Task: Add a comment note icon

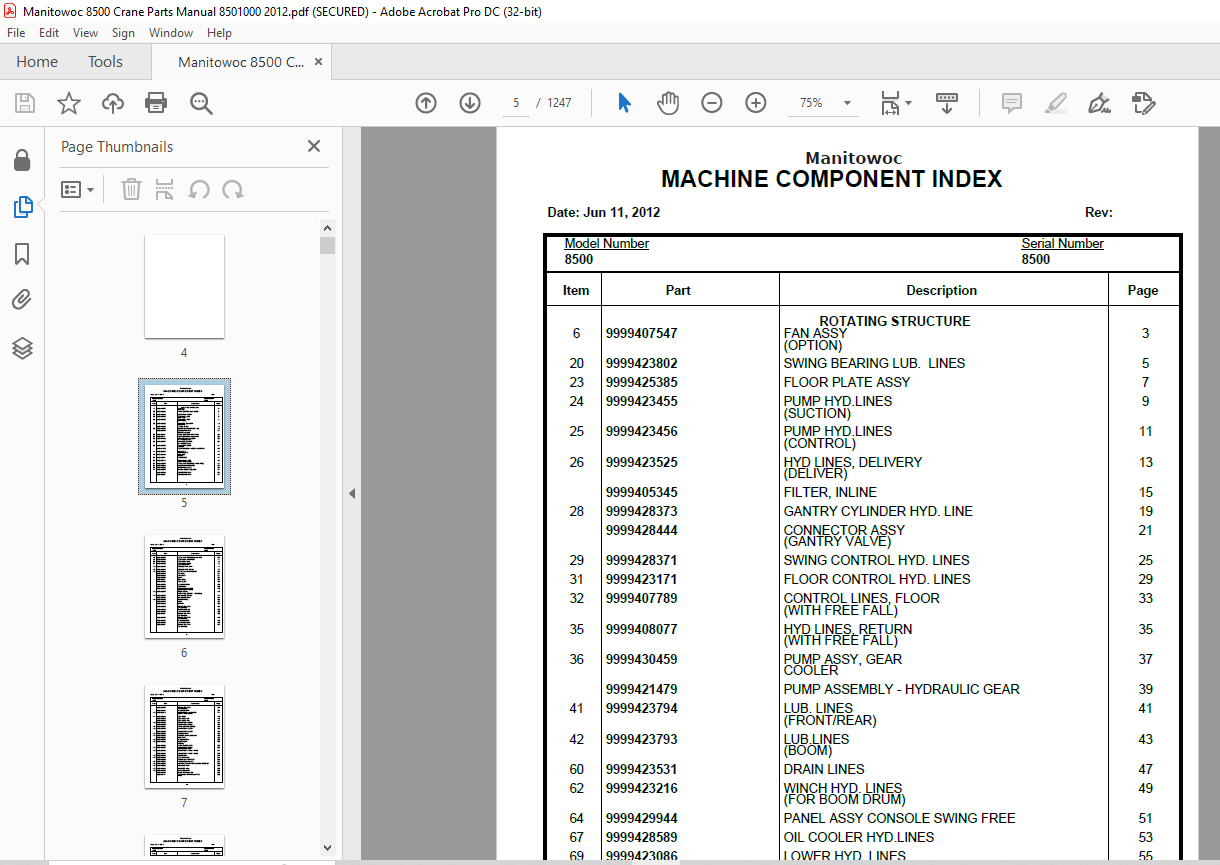Action: (x=1012, y=103)
